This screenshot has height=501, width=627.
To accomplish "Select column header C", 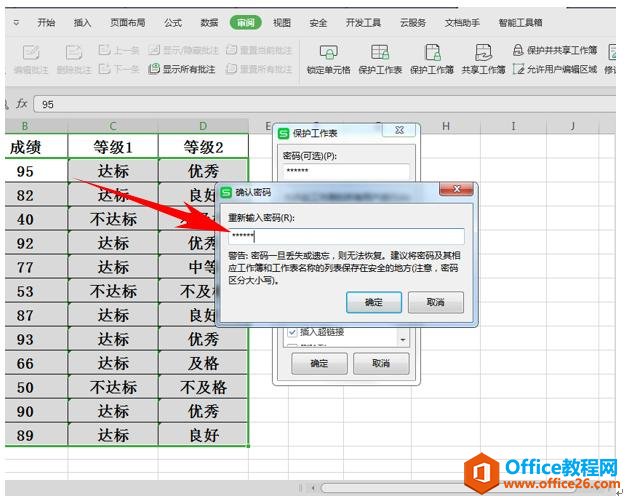I will point(113,126).
